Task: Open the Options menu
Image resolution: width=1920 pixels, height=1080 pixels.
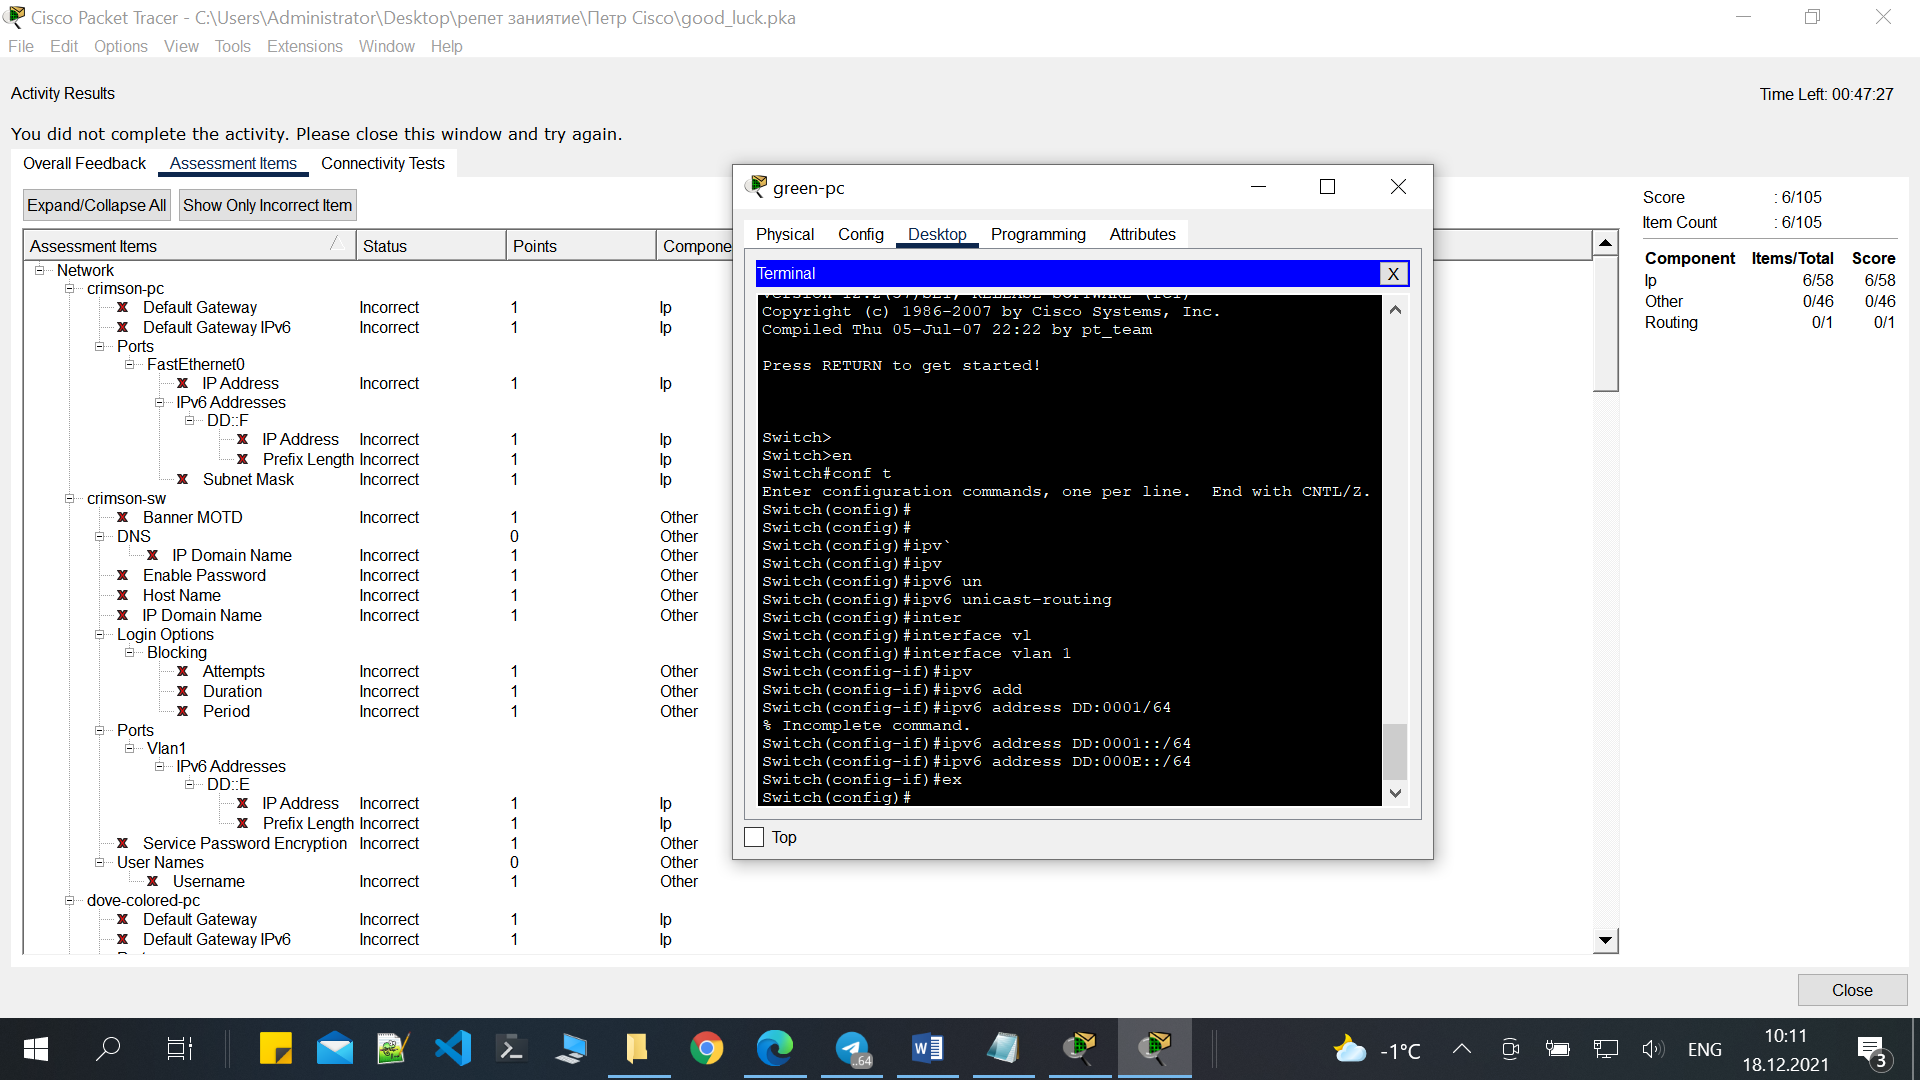Action: pos(120,46)
